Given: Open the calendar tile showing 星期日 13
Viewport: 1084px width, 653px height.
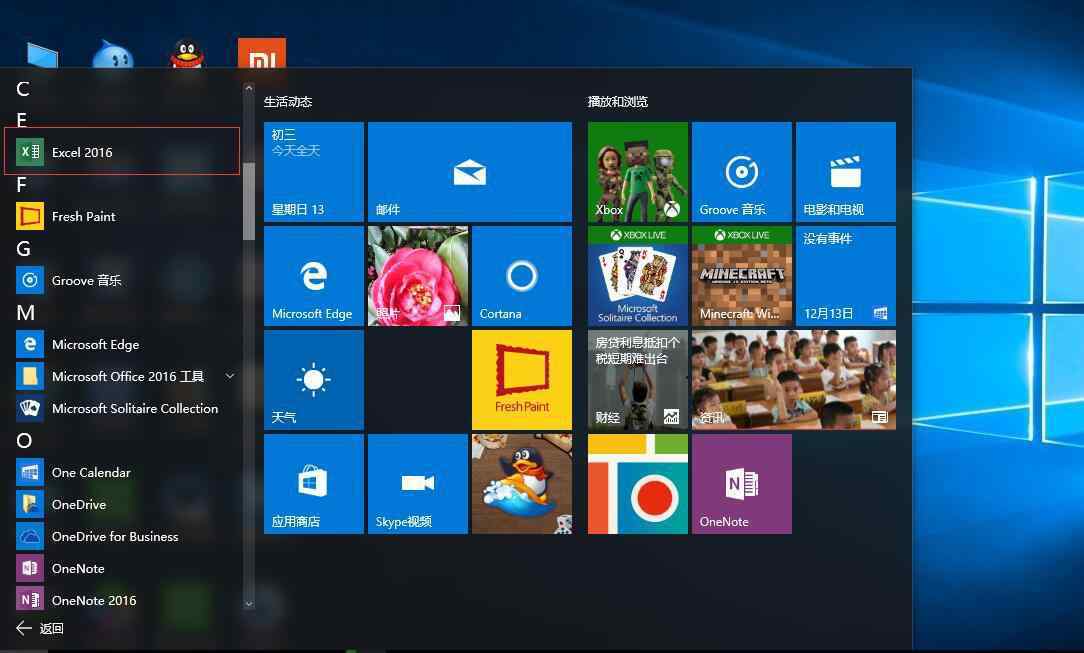Looking at the screenshot, I should (314, 172).
